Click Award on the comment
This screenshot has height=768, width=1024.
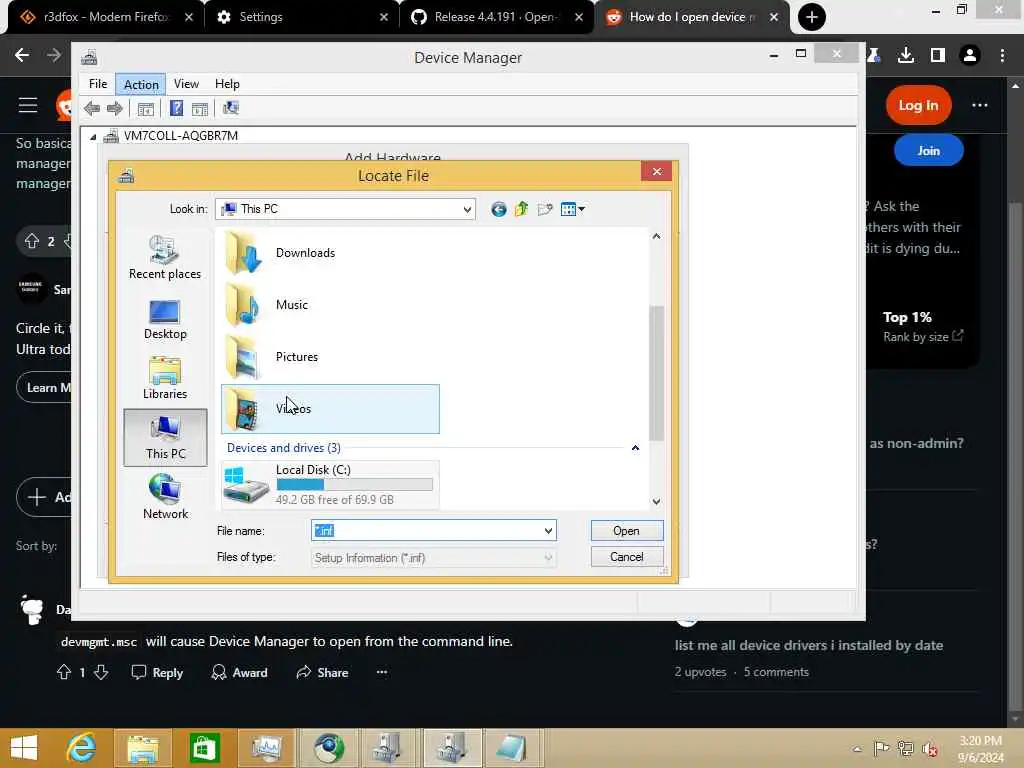pyautogui.click(x=239, y=673)
